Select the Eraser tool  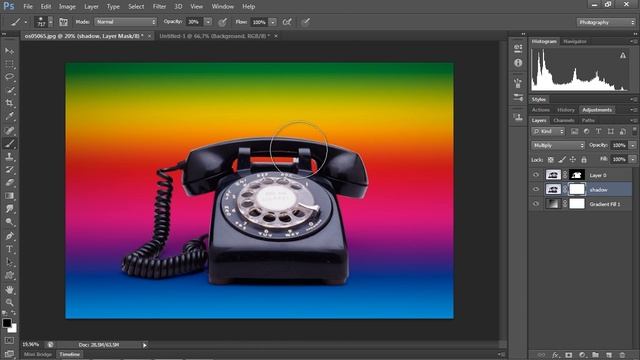click(x=9, y=183)
